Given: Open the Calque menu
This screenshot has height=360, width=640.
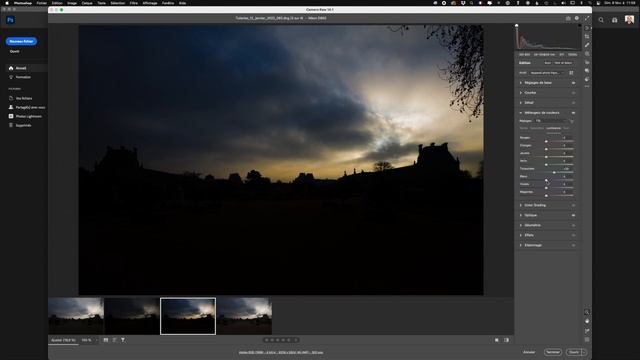Looking at the screenshot, I should tap(87, 3).
